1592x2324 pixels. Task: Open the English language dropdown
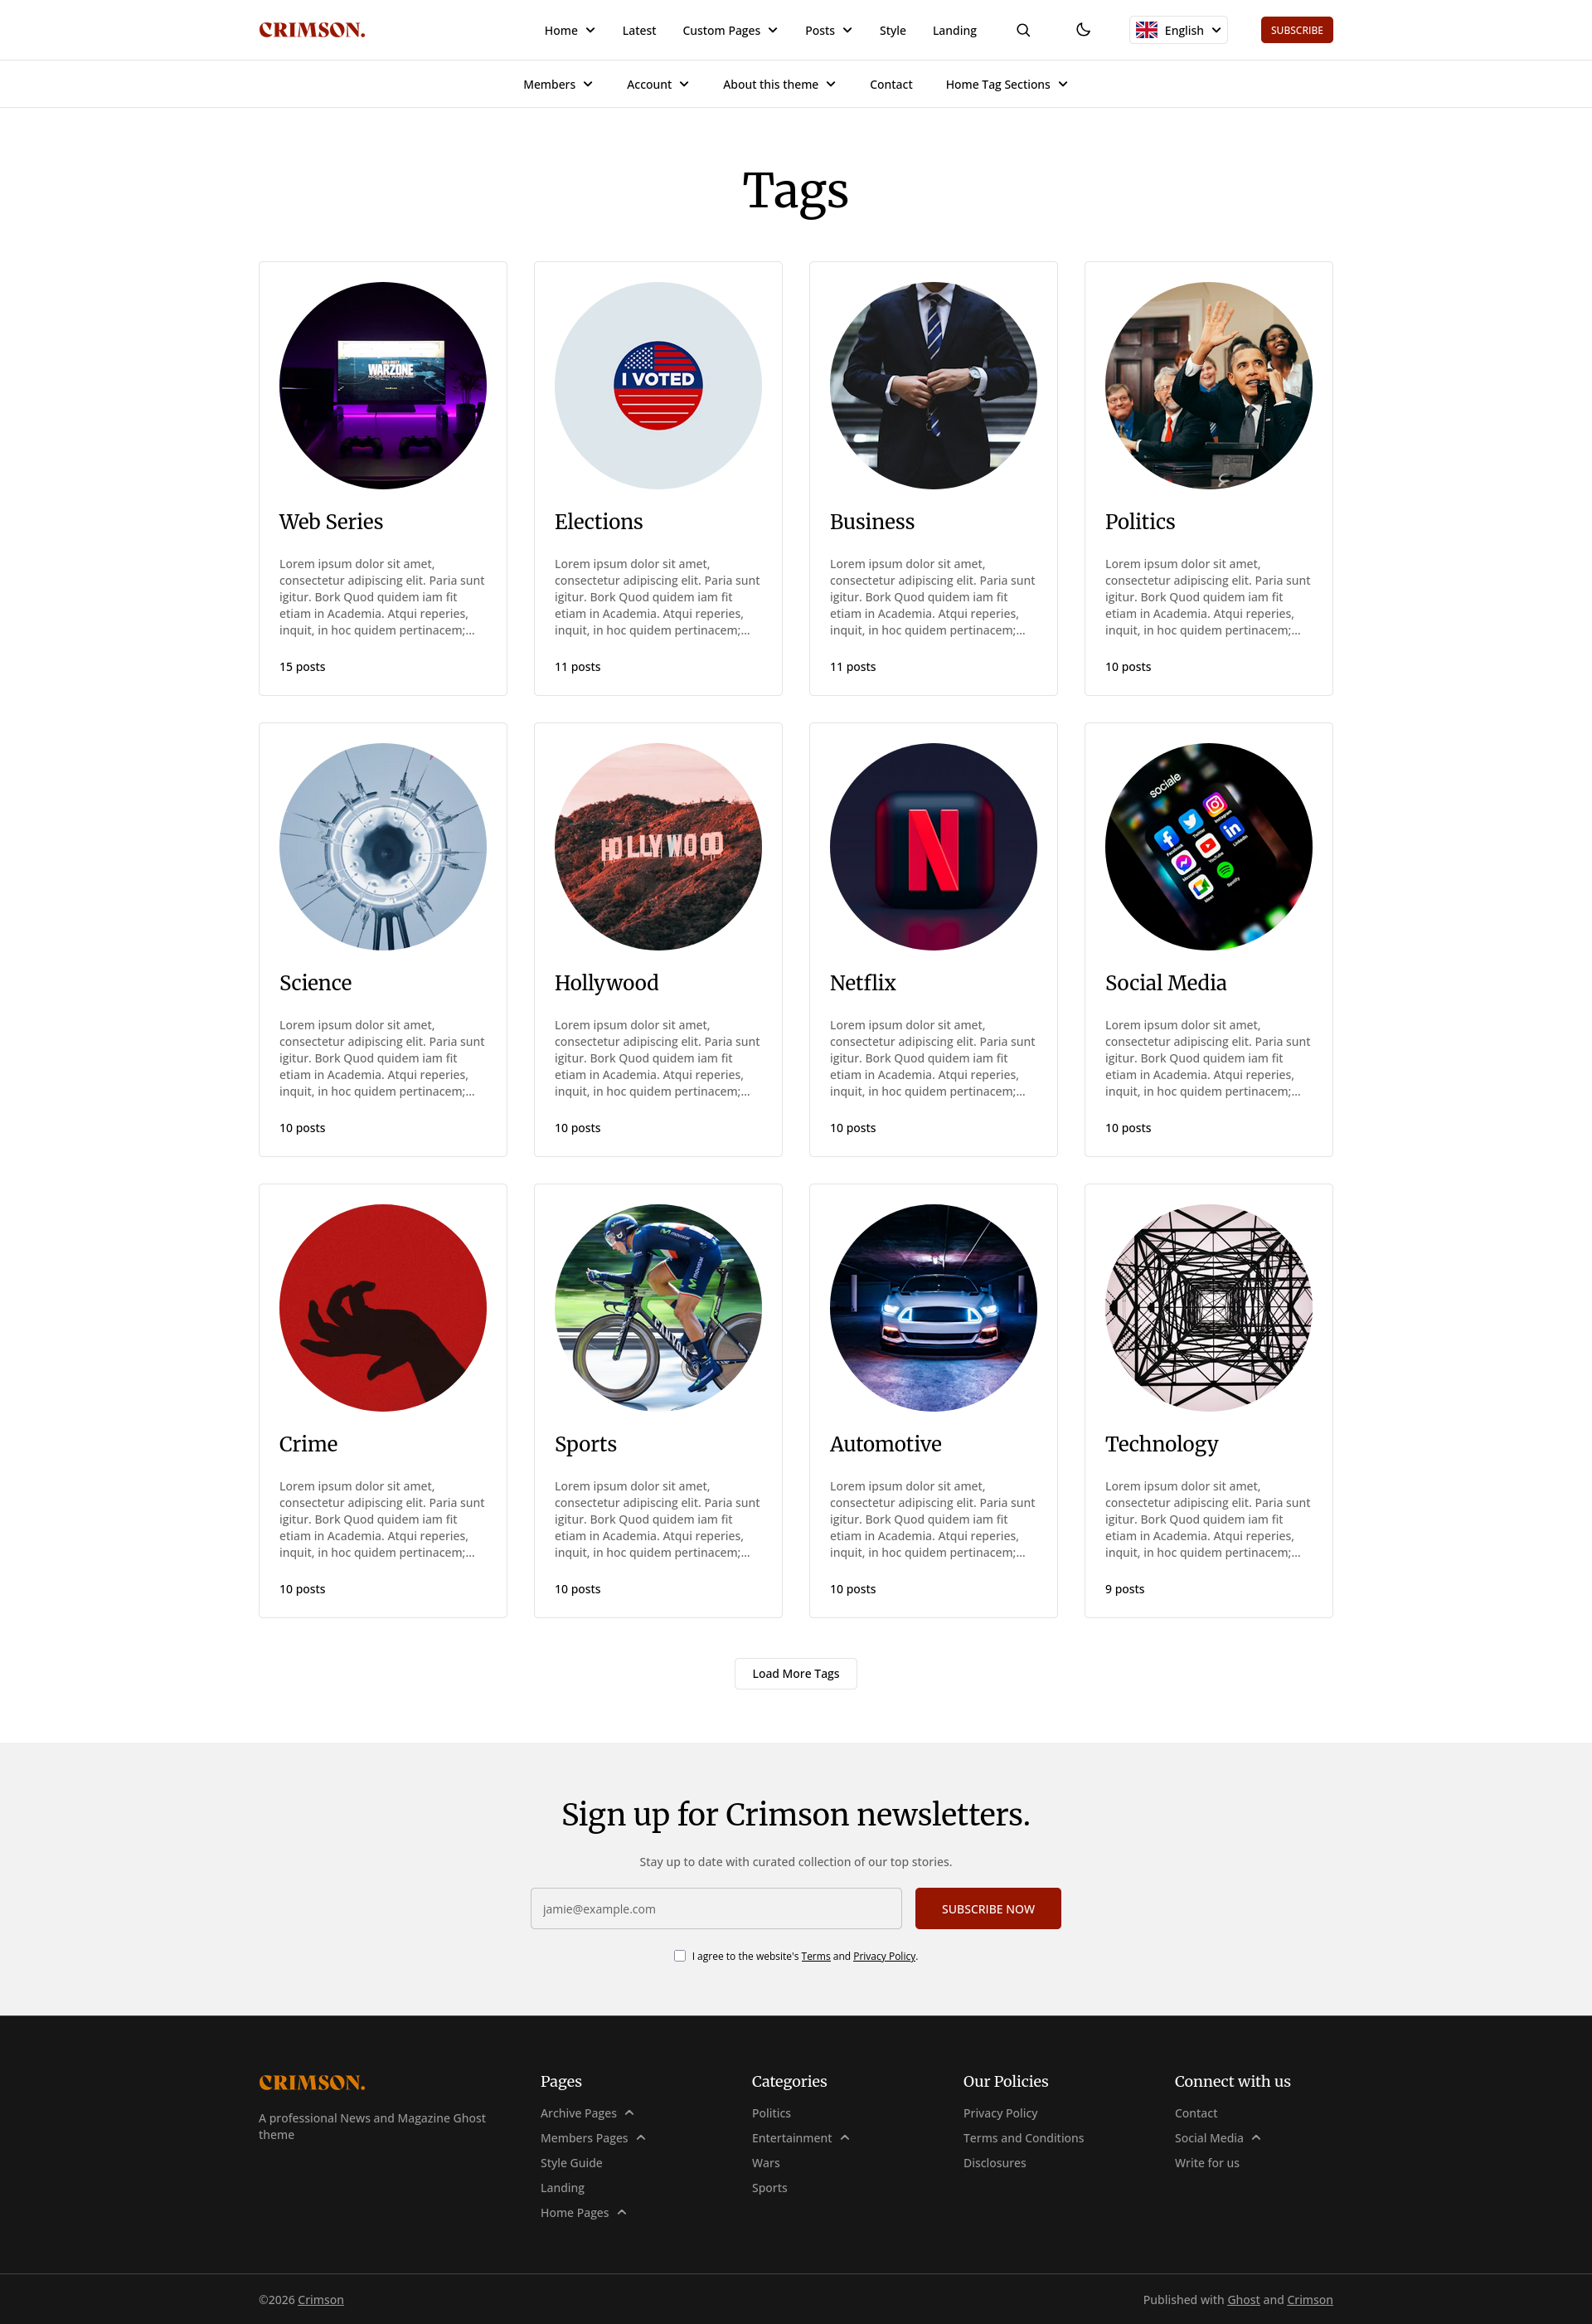click(1178, 30)
